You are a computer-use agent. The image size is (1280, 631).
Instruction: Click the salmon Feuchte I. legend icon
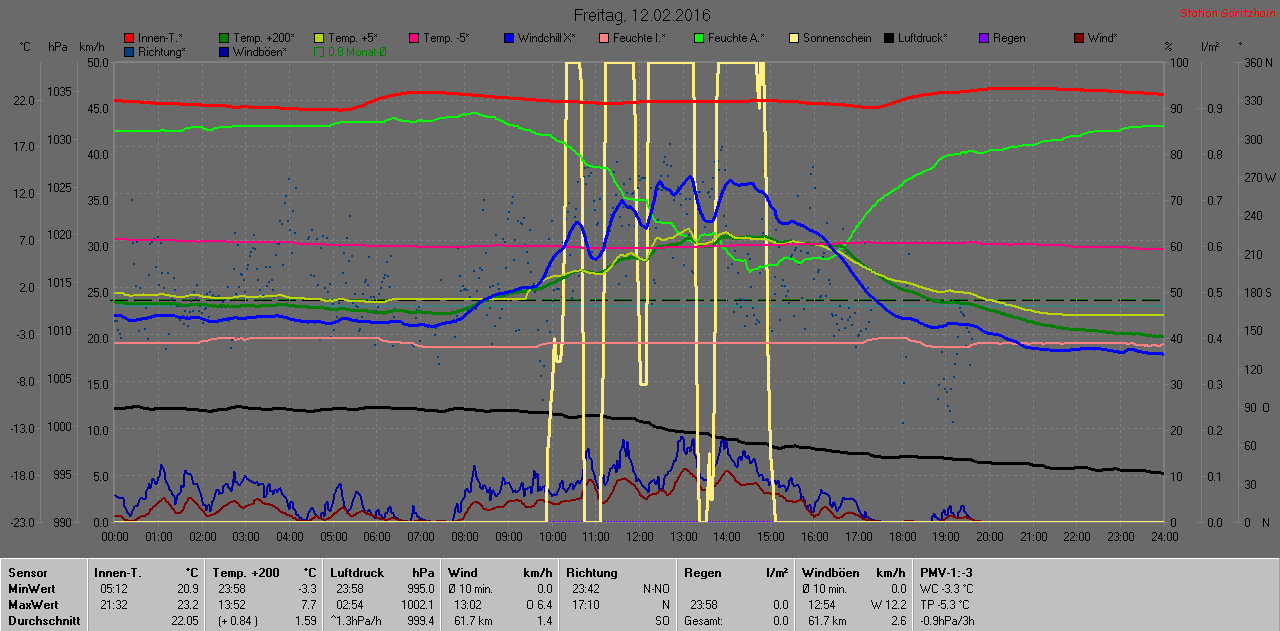click(x=604, y=38)
